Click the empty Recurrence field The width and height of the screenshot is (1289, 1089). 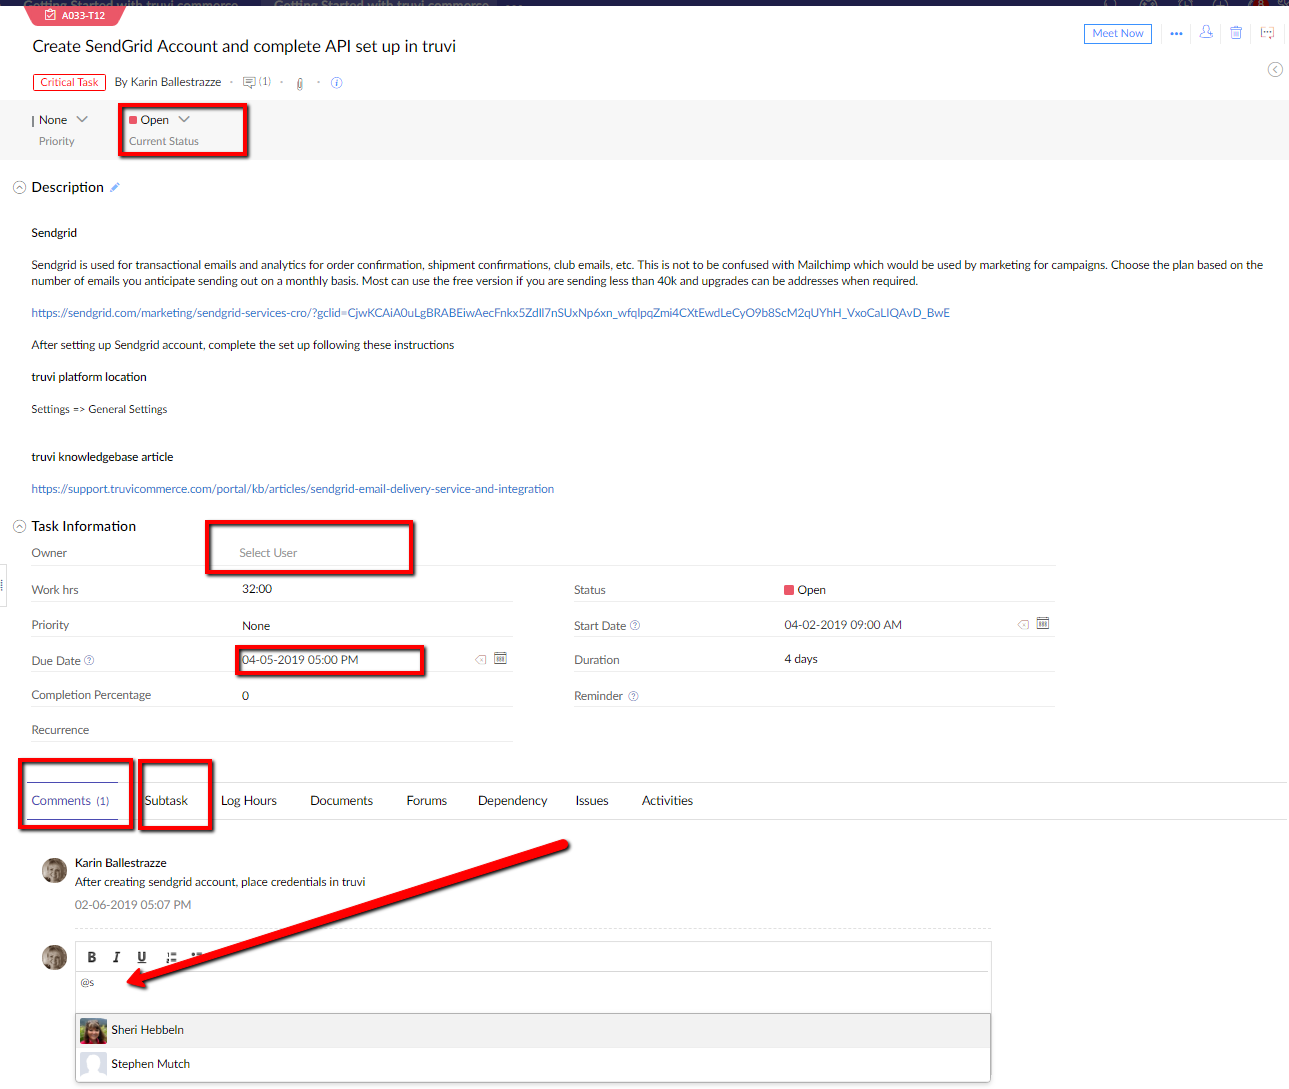point(375,730)
